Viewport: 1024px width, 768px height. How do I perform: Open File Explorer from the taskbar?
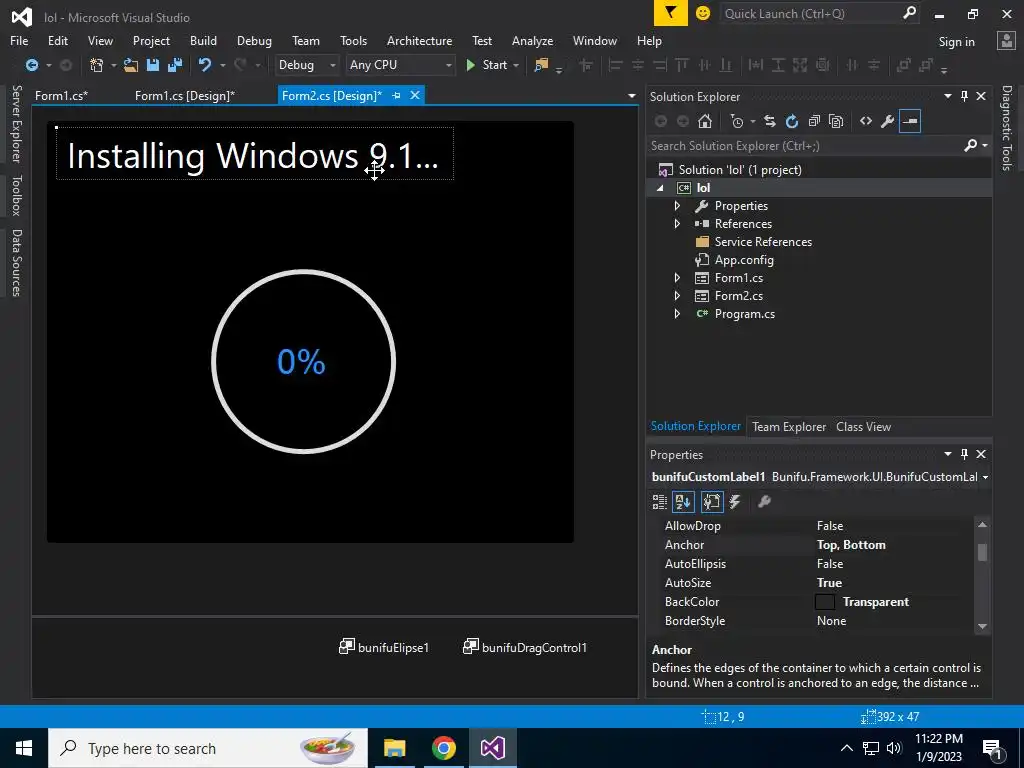point(394,748)
